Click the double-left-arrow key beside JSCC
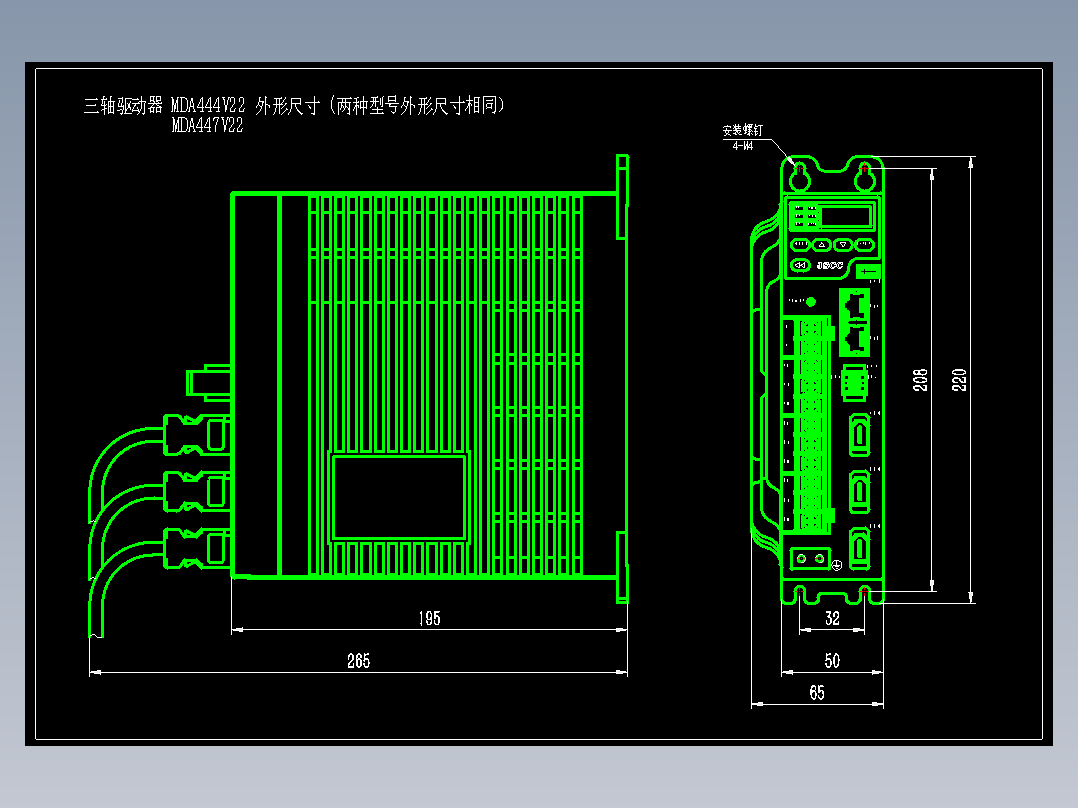Viewport: 1078px width, 808px height. tap(800, 265)
